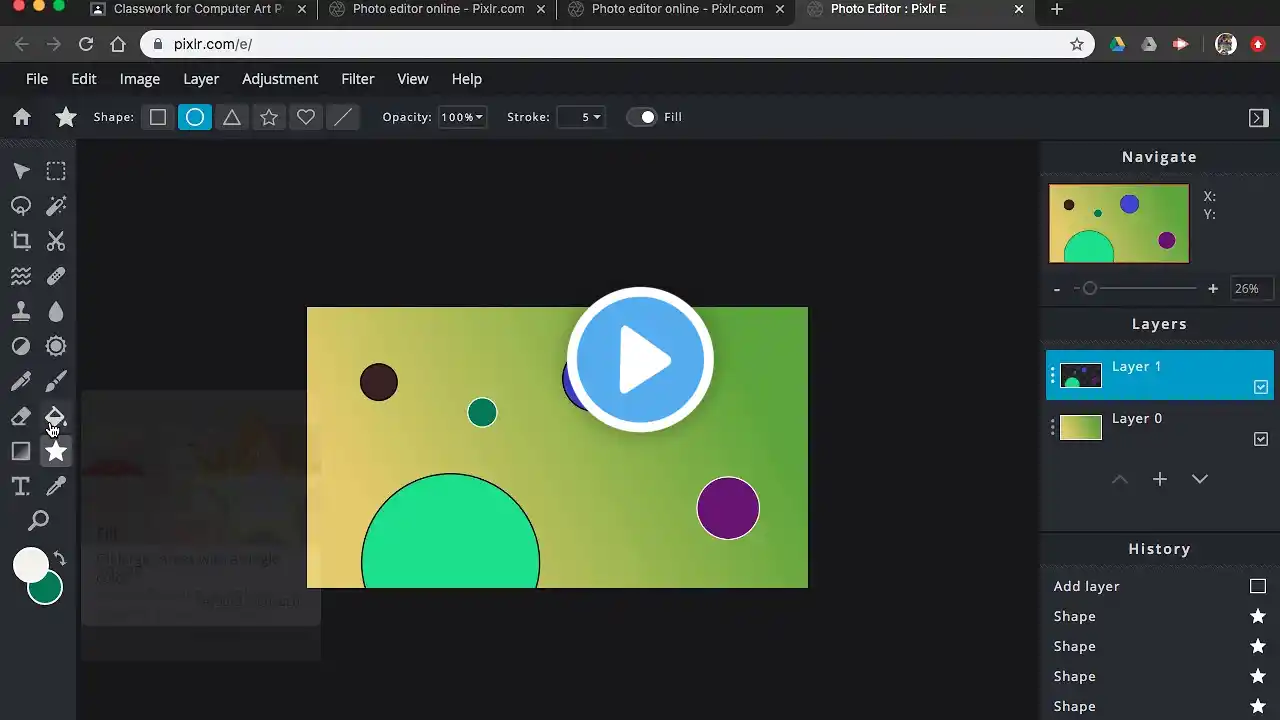Choose the ellipse shape option
1280x720 pixels.
coord(195,117)
